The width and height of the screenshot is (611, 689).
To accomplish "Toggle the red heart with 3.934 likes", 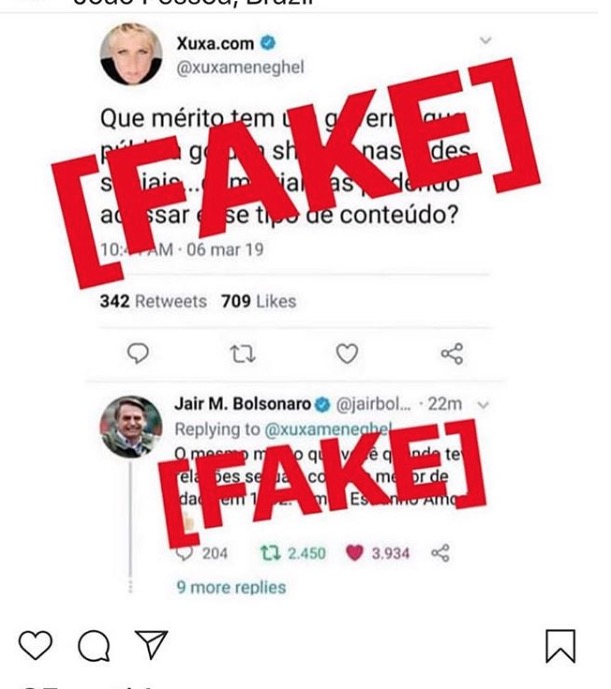I will pos(355,553).
